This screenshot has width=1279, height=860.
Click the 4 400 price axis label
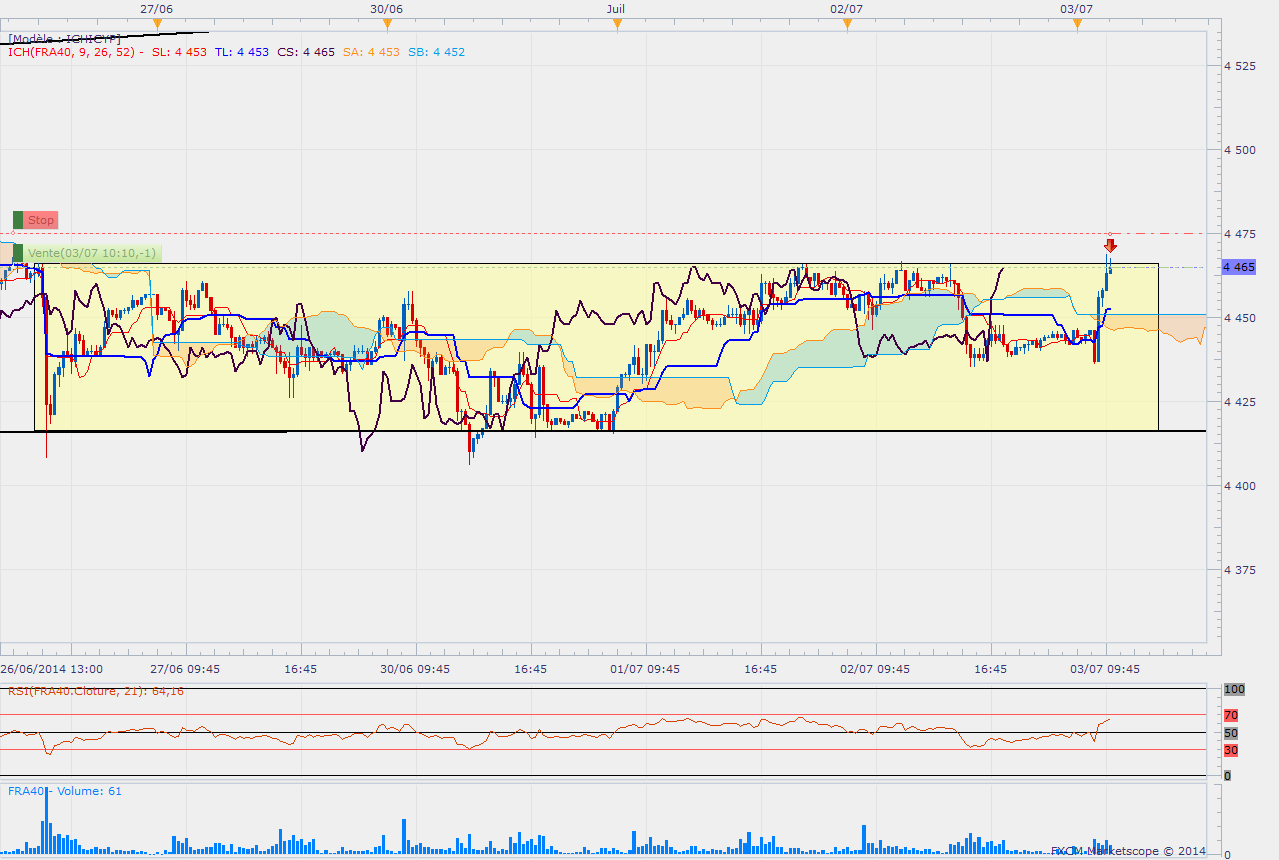pos(1240,486)
